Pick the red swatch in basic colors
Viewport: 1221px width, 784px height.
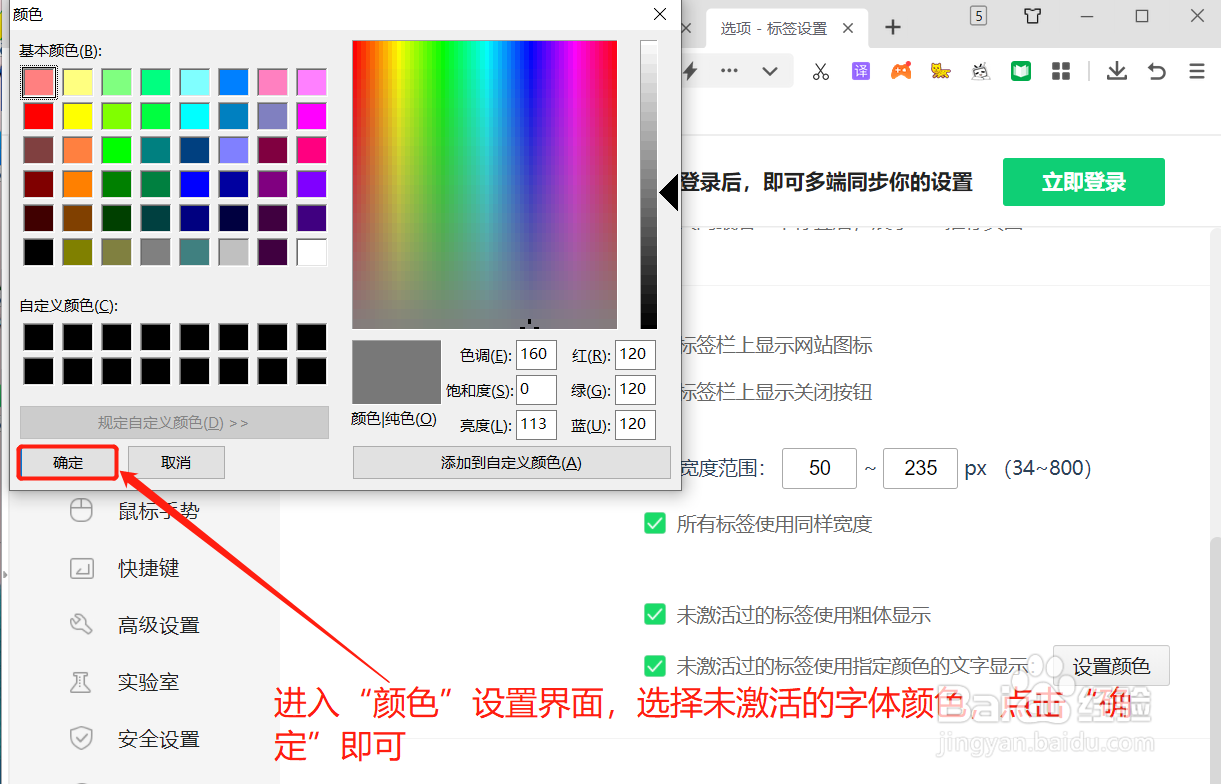point(38,115)
